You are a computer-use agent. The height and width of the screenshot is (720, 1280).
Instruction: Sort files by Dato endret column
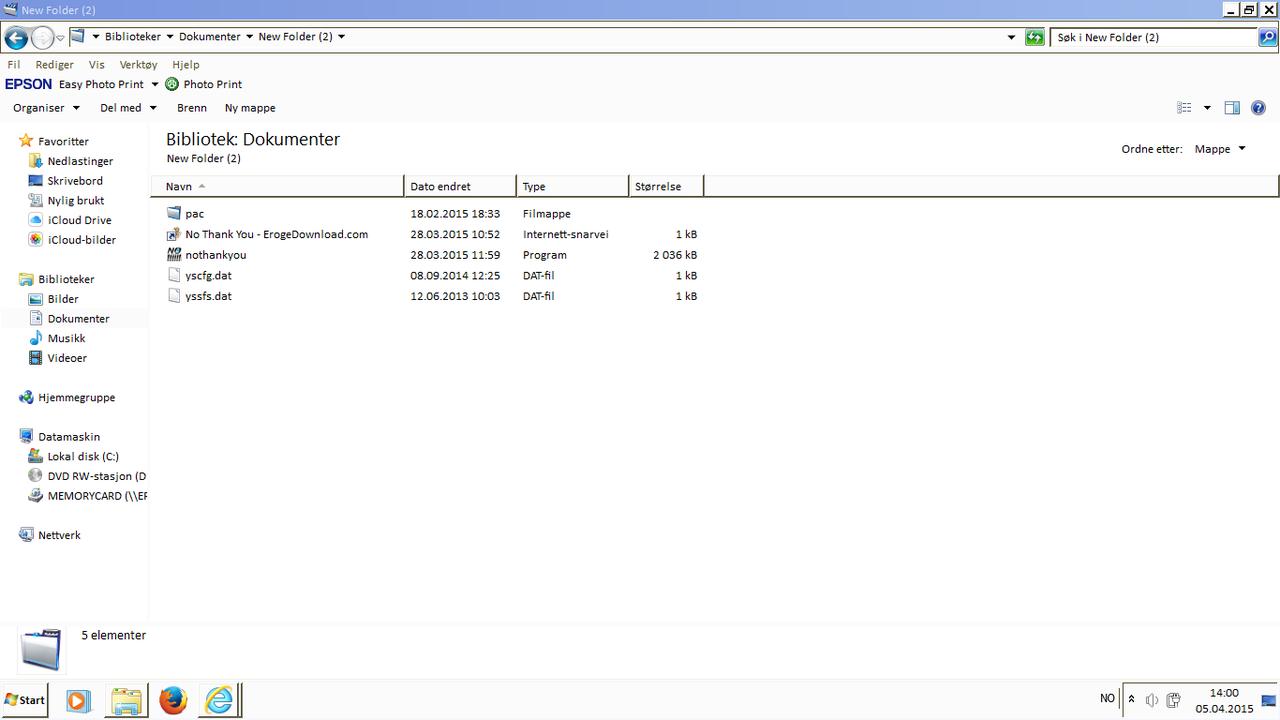pyautogui.click(x=440, y=187)
